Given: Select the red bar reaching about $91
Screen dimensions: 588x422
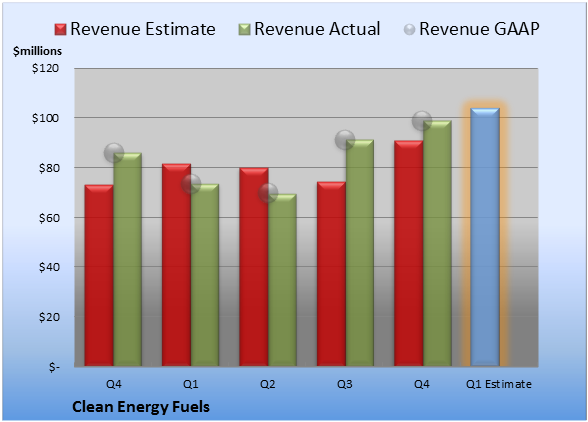Looking at the screenshot, I should pyautogui.click(x=408, y=253).
